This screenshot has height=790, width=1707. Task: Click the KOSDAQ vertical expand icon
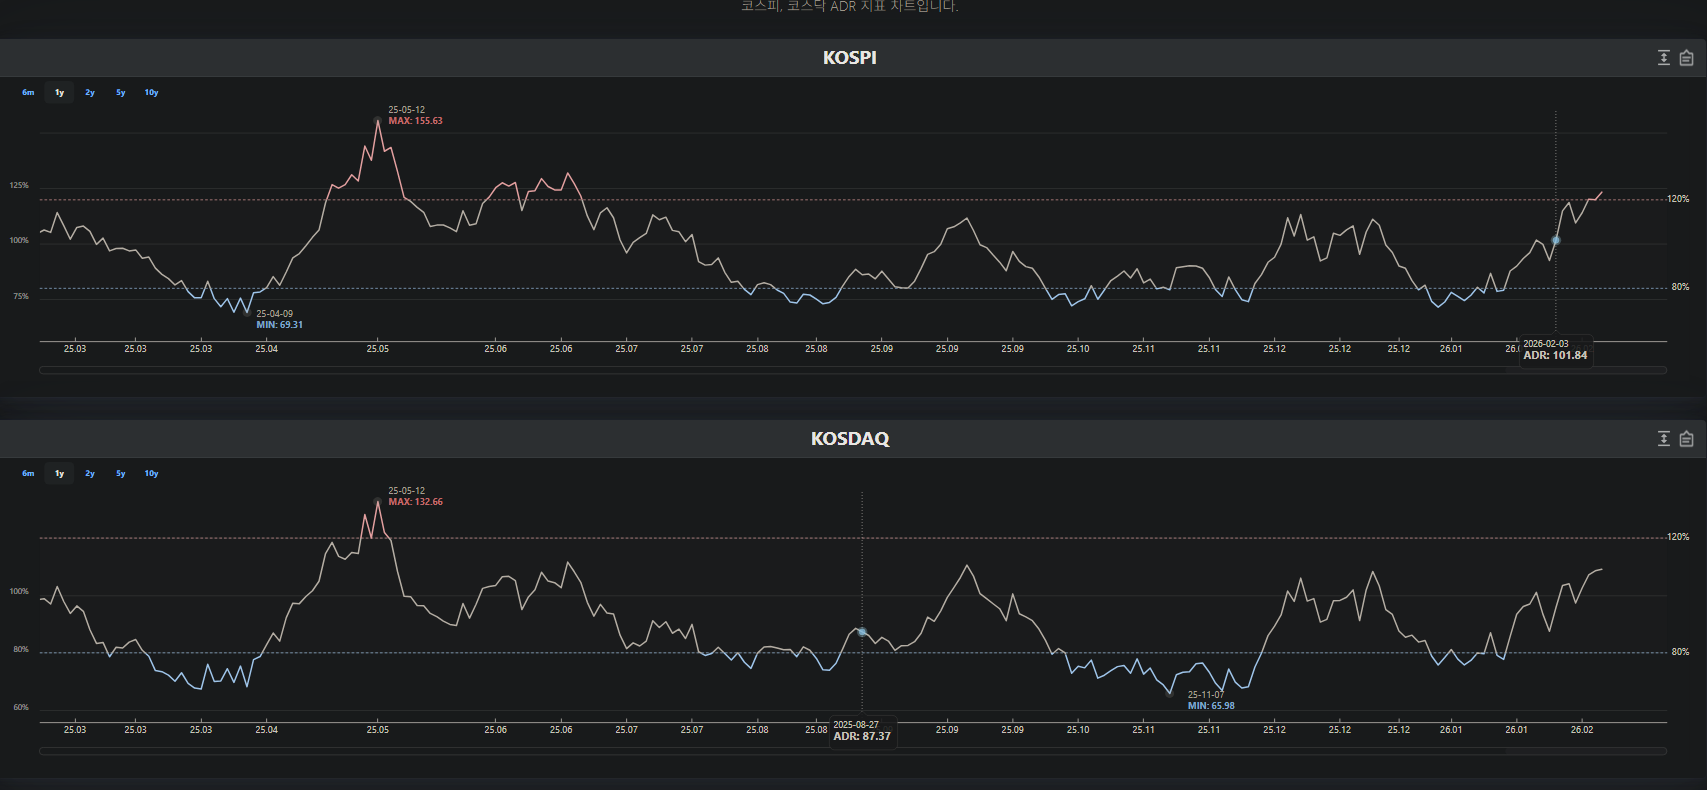point(1664,439)
